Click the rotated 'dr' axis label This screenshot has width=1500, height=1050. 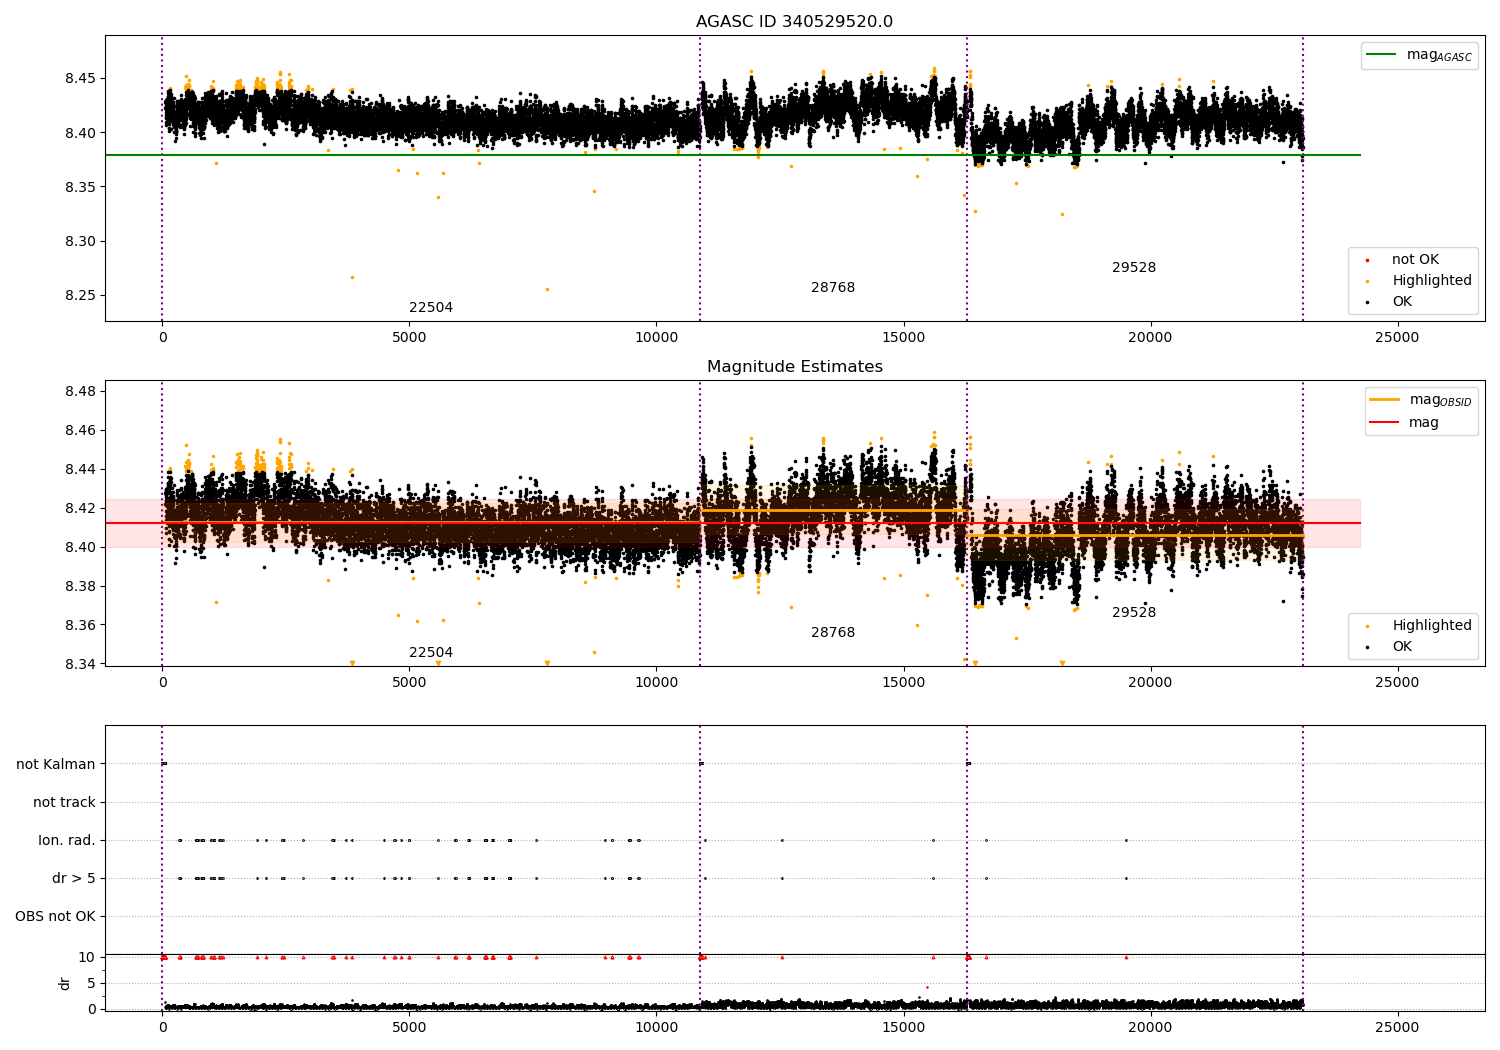pos(65,983)
